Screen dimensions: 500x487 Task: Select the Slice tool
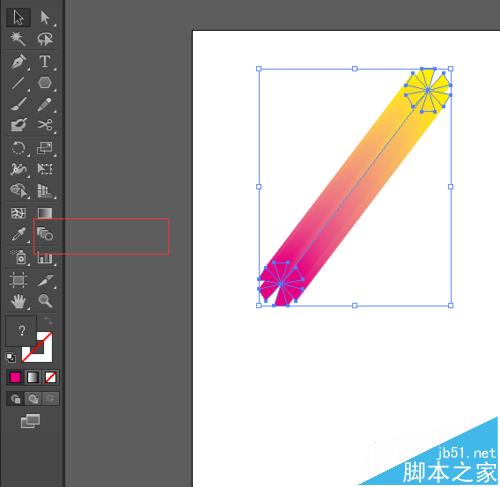(x=45, y=280)
